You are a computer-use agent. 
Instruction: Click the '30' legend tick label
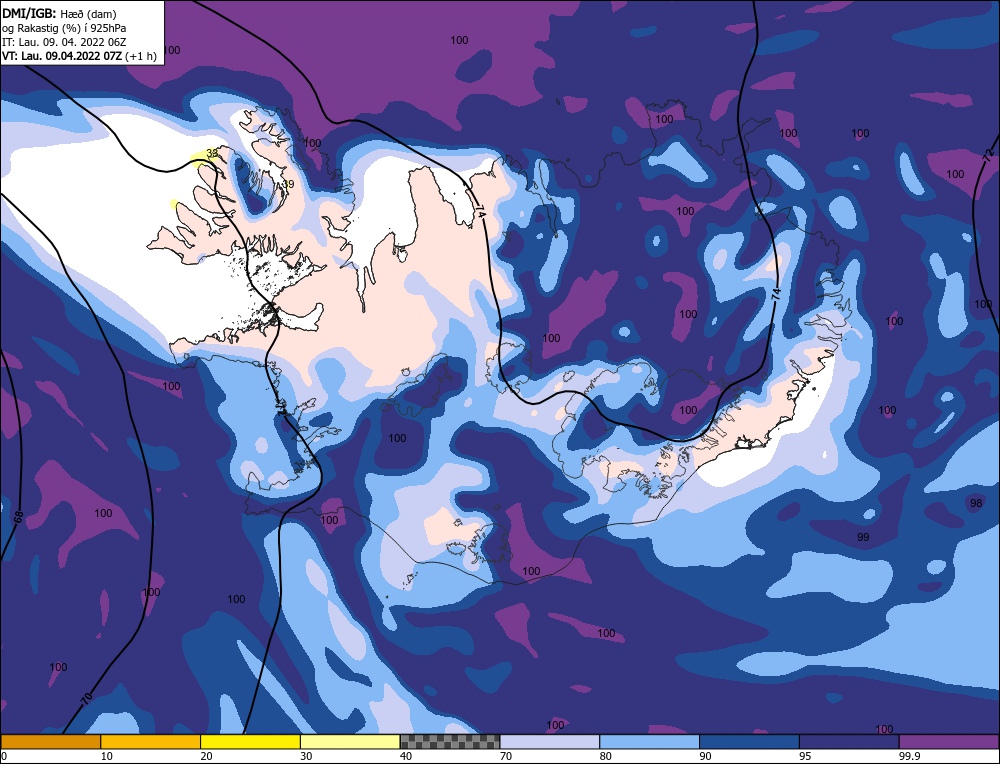pyautogui.click(x=306, y=756)
